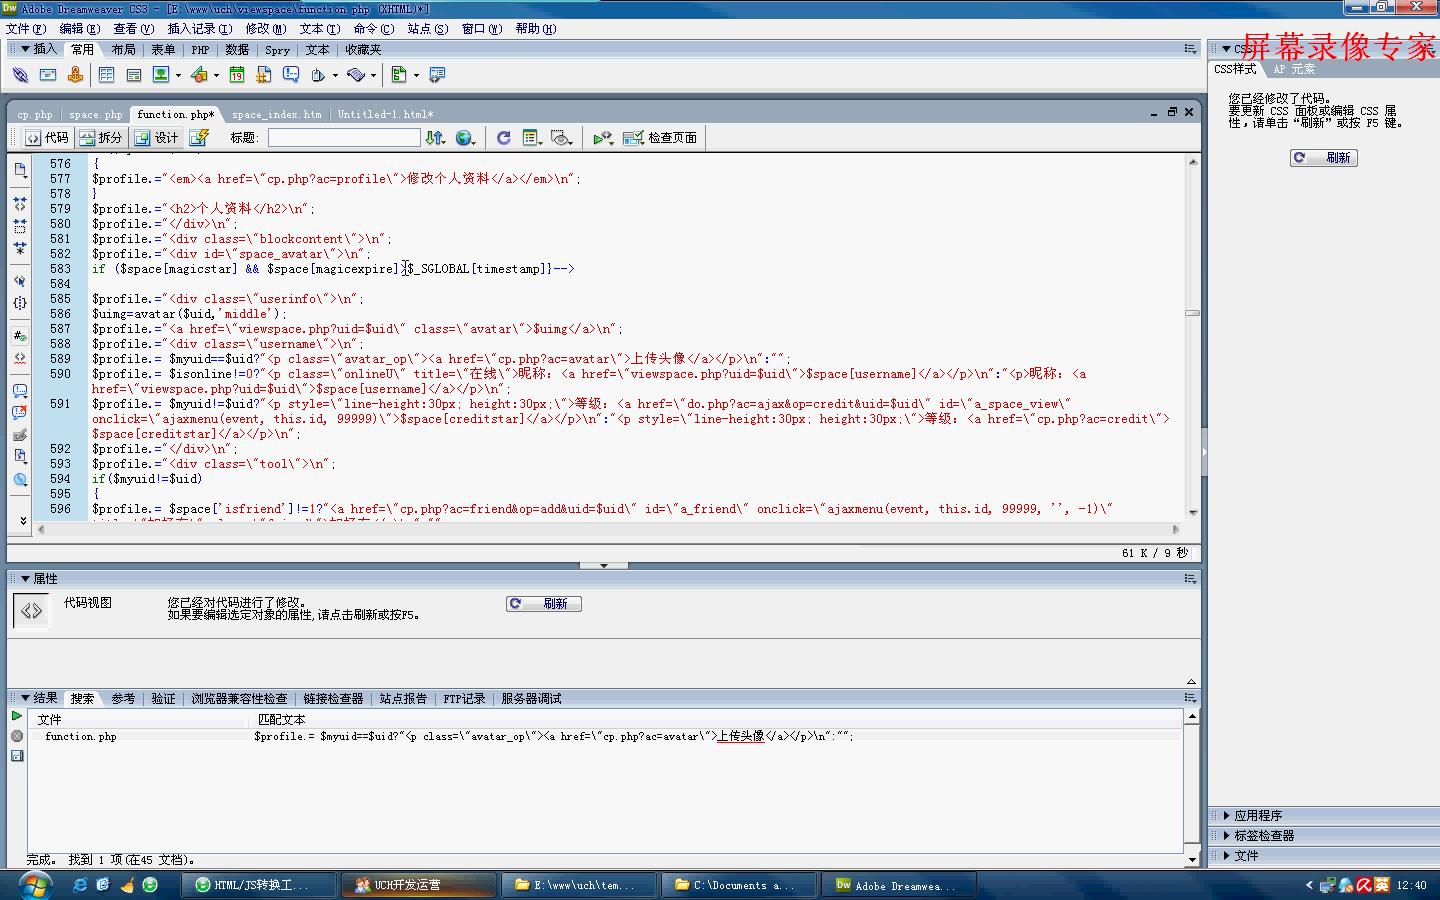Open the preview in browser globe icon
The image size is (1440, 900).
point(465,138)
